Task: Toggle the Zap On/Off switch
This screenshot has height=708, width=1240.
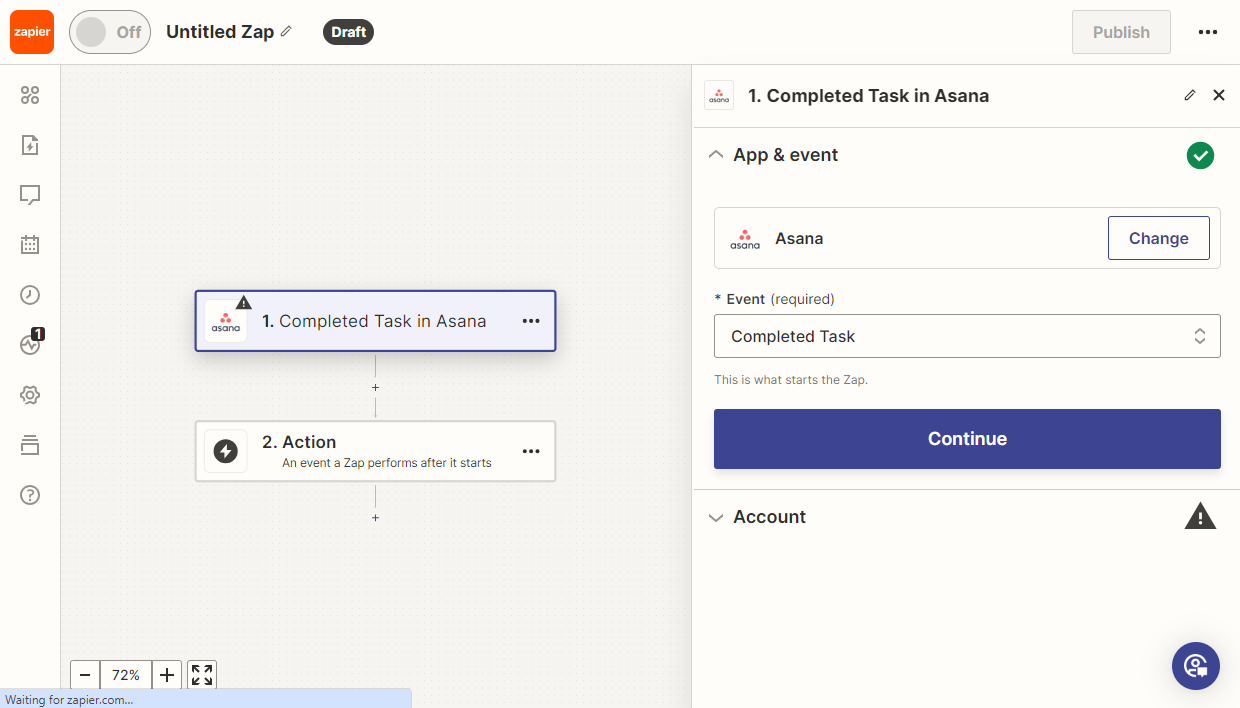Action: pos(109,32)
